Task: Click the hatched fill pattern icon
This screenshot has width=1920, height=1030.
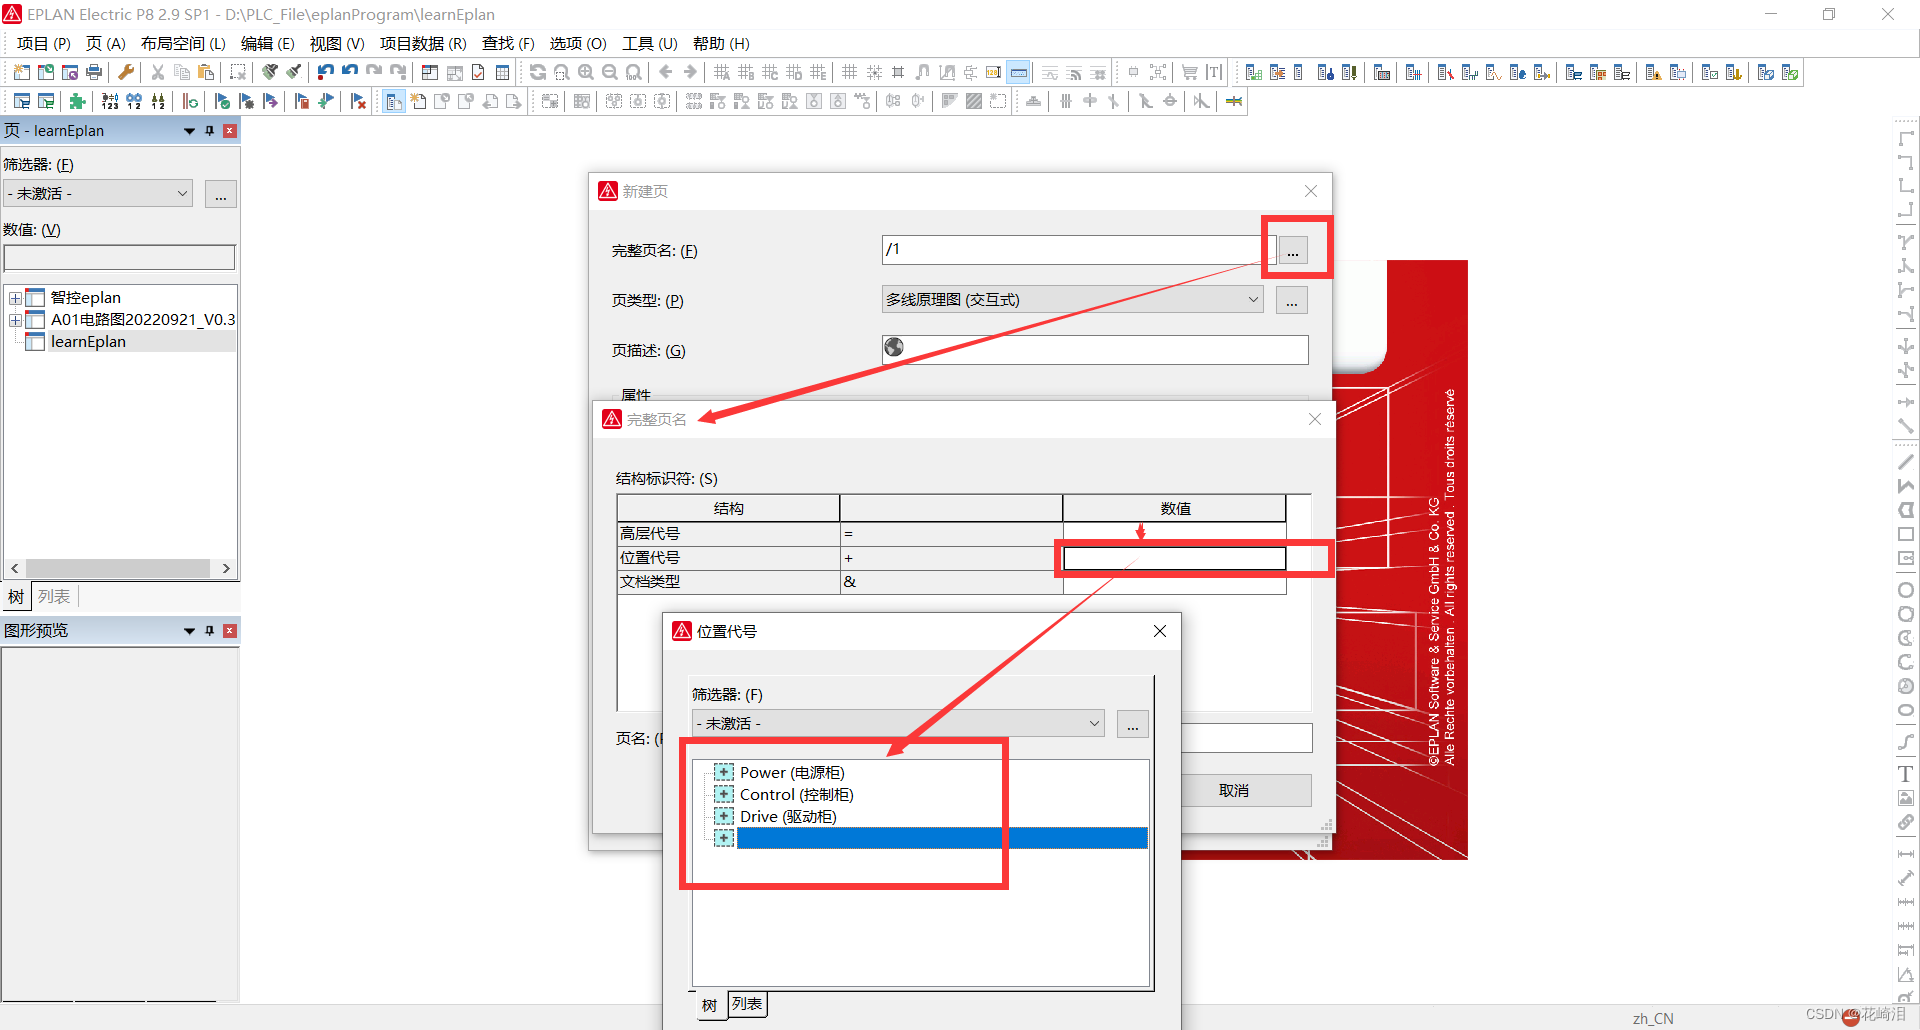Action: [974, 101]
